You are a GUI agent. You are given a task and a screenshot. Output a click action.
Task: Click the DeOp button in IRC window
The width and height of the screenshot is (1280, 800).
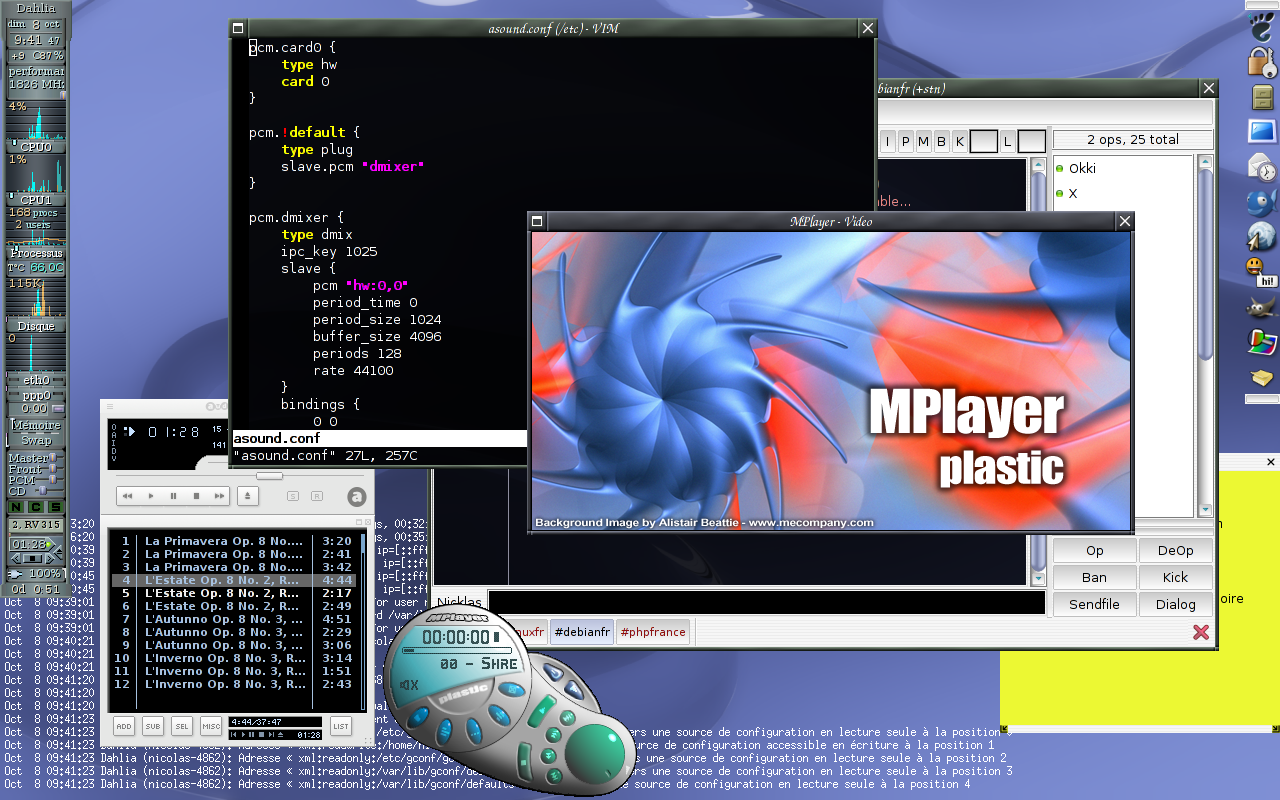click(x=1176, y=550)
